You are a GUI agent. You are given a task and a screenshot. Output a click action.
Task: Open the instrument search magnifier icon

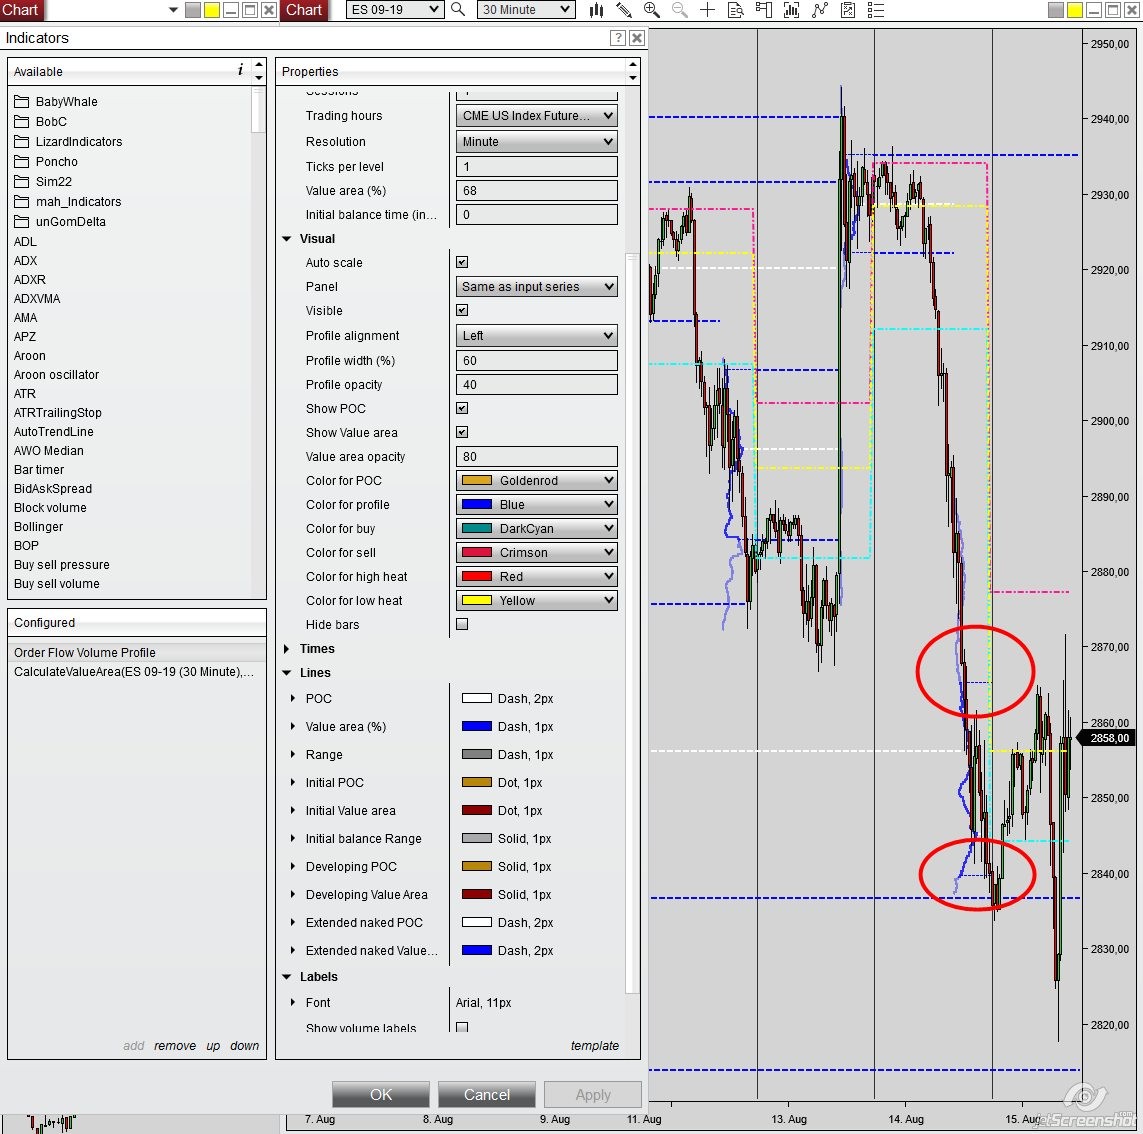pos(458,9)
